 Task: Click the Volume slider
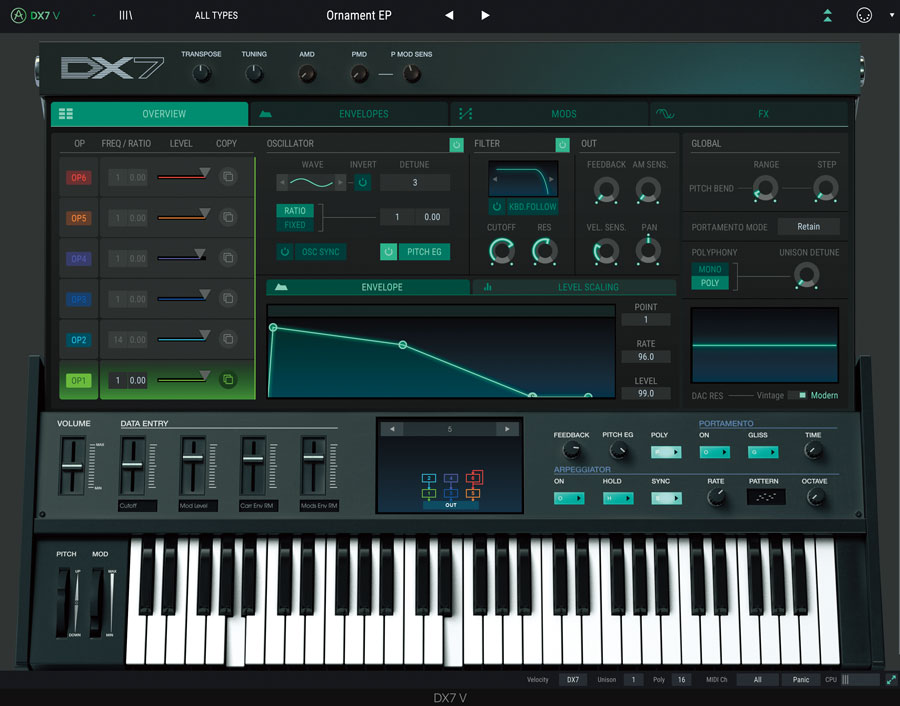[x=72, y=466]
